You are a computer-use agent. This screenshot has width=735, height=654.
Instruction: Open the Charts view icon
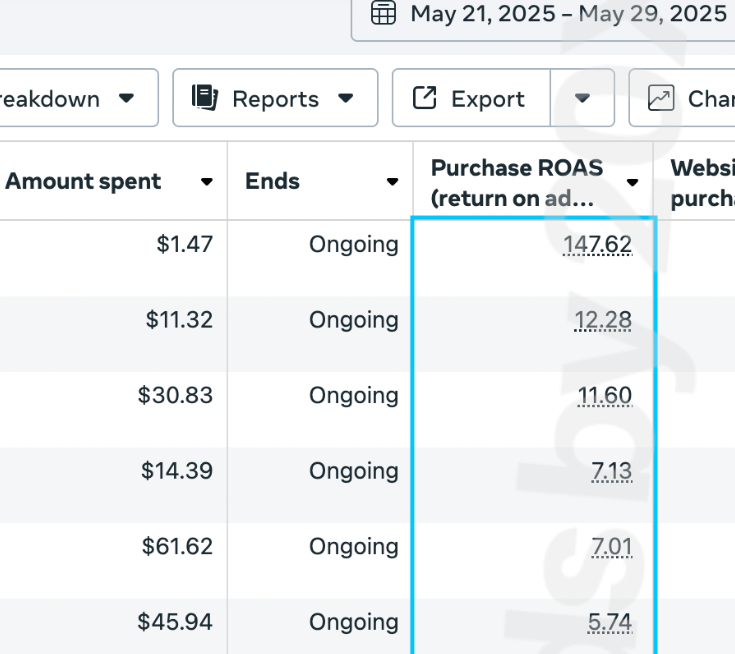tap(660, 98)
